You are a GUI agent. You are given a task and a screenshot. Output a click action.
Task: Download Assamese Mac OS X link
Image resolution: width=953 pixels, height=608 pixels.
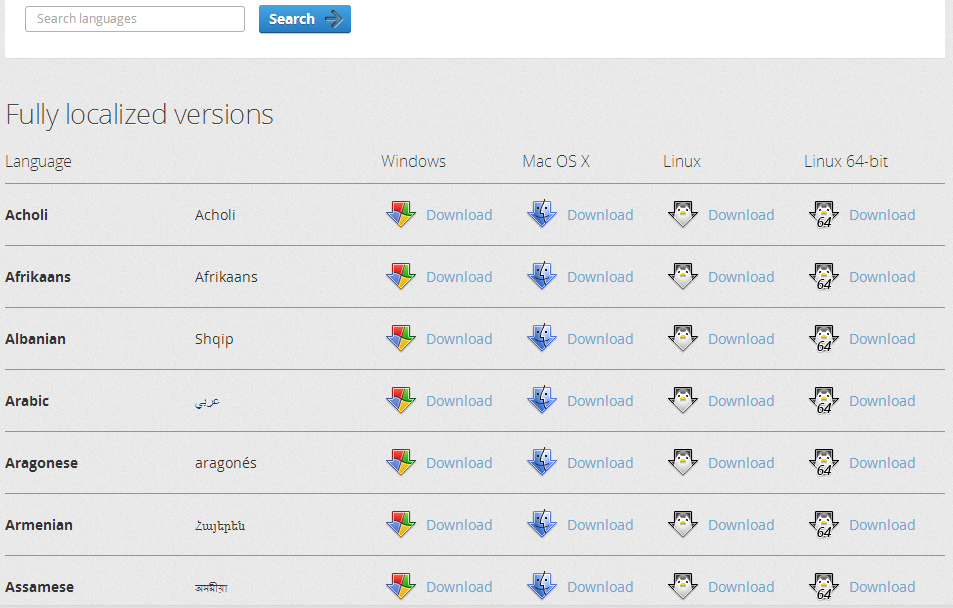point(600,587)
